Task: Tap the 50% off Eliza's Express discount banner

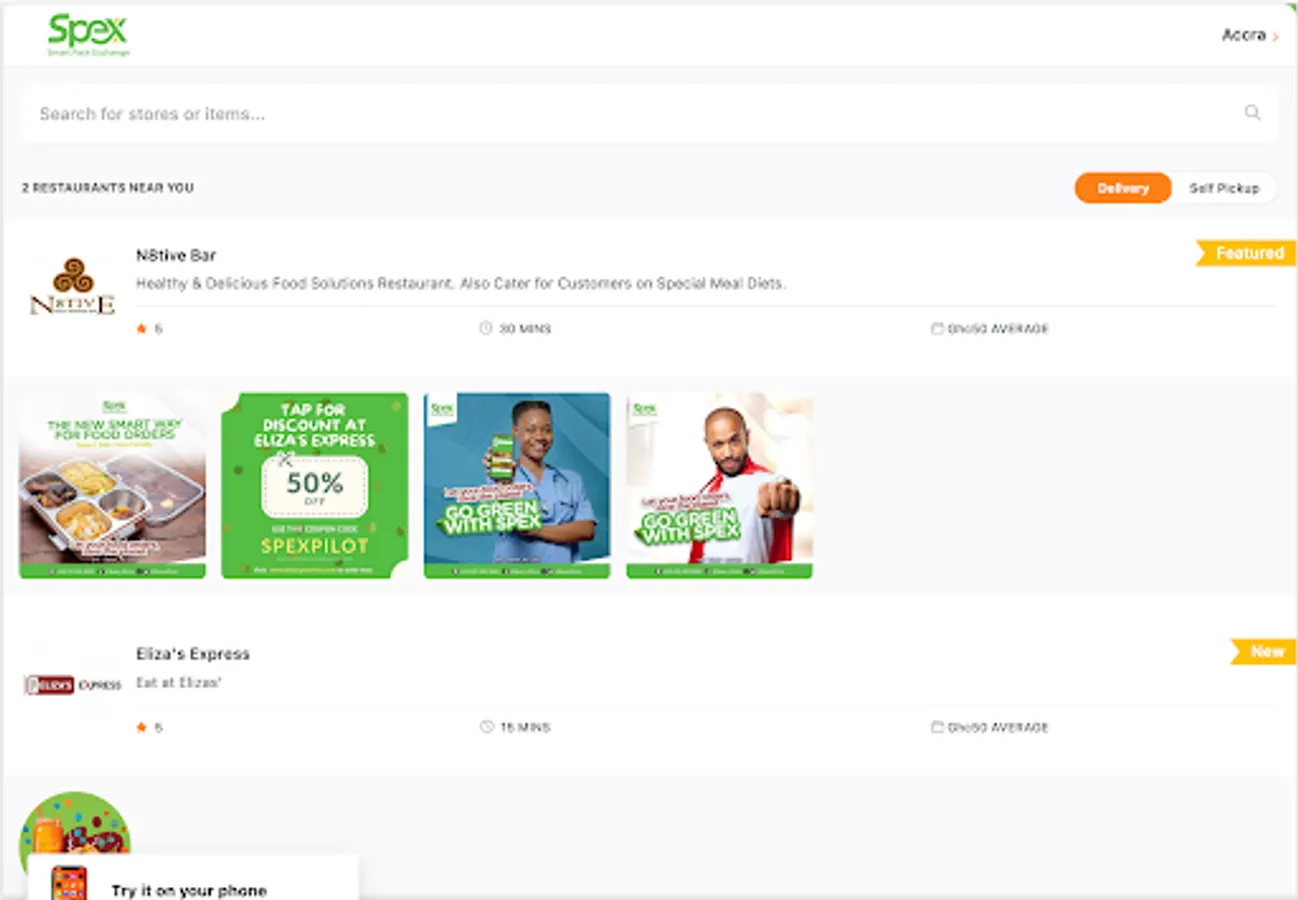Action: (x=314, y=485)
